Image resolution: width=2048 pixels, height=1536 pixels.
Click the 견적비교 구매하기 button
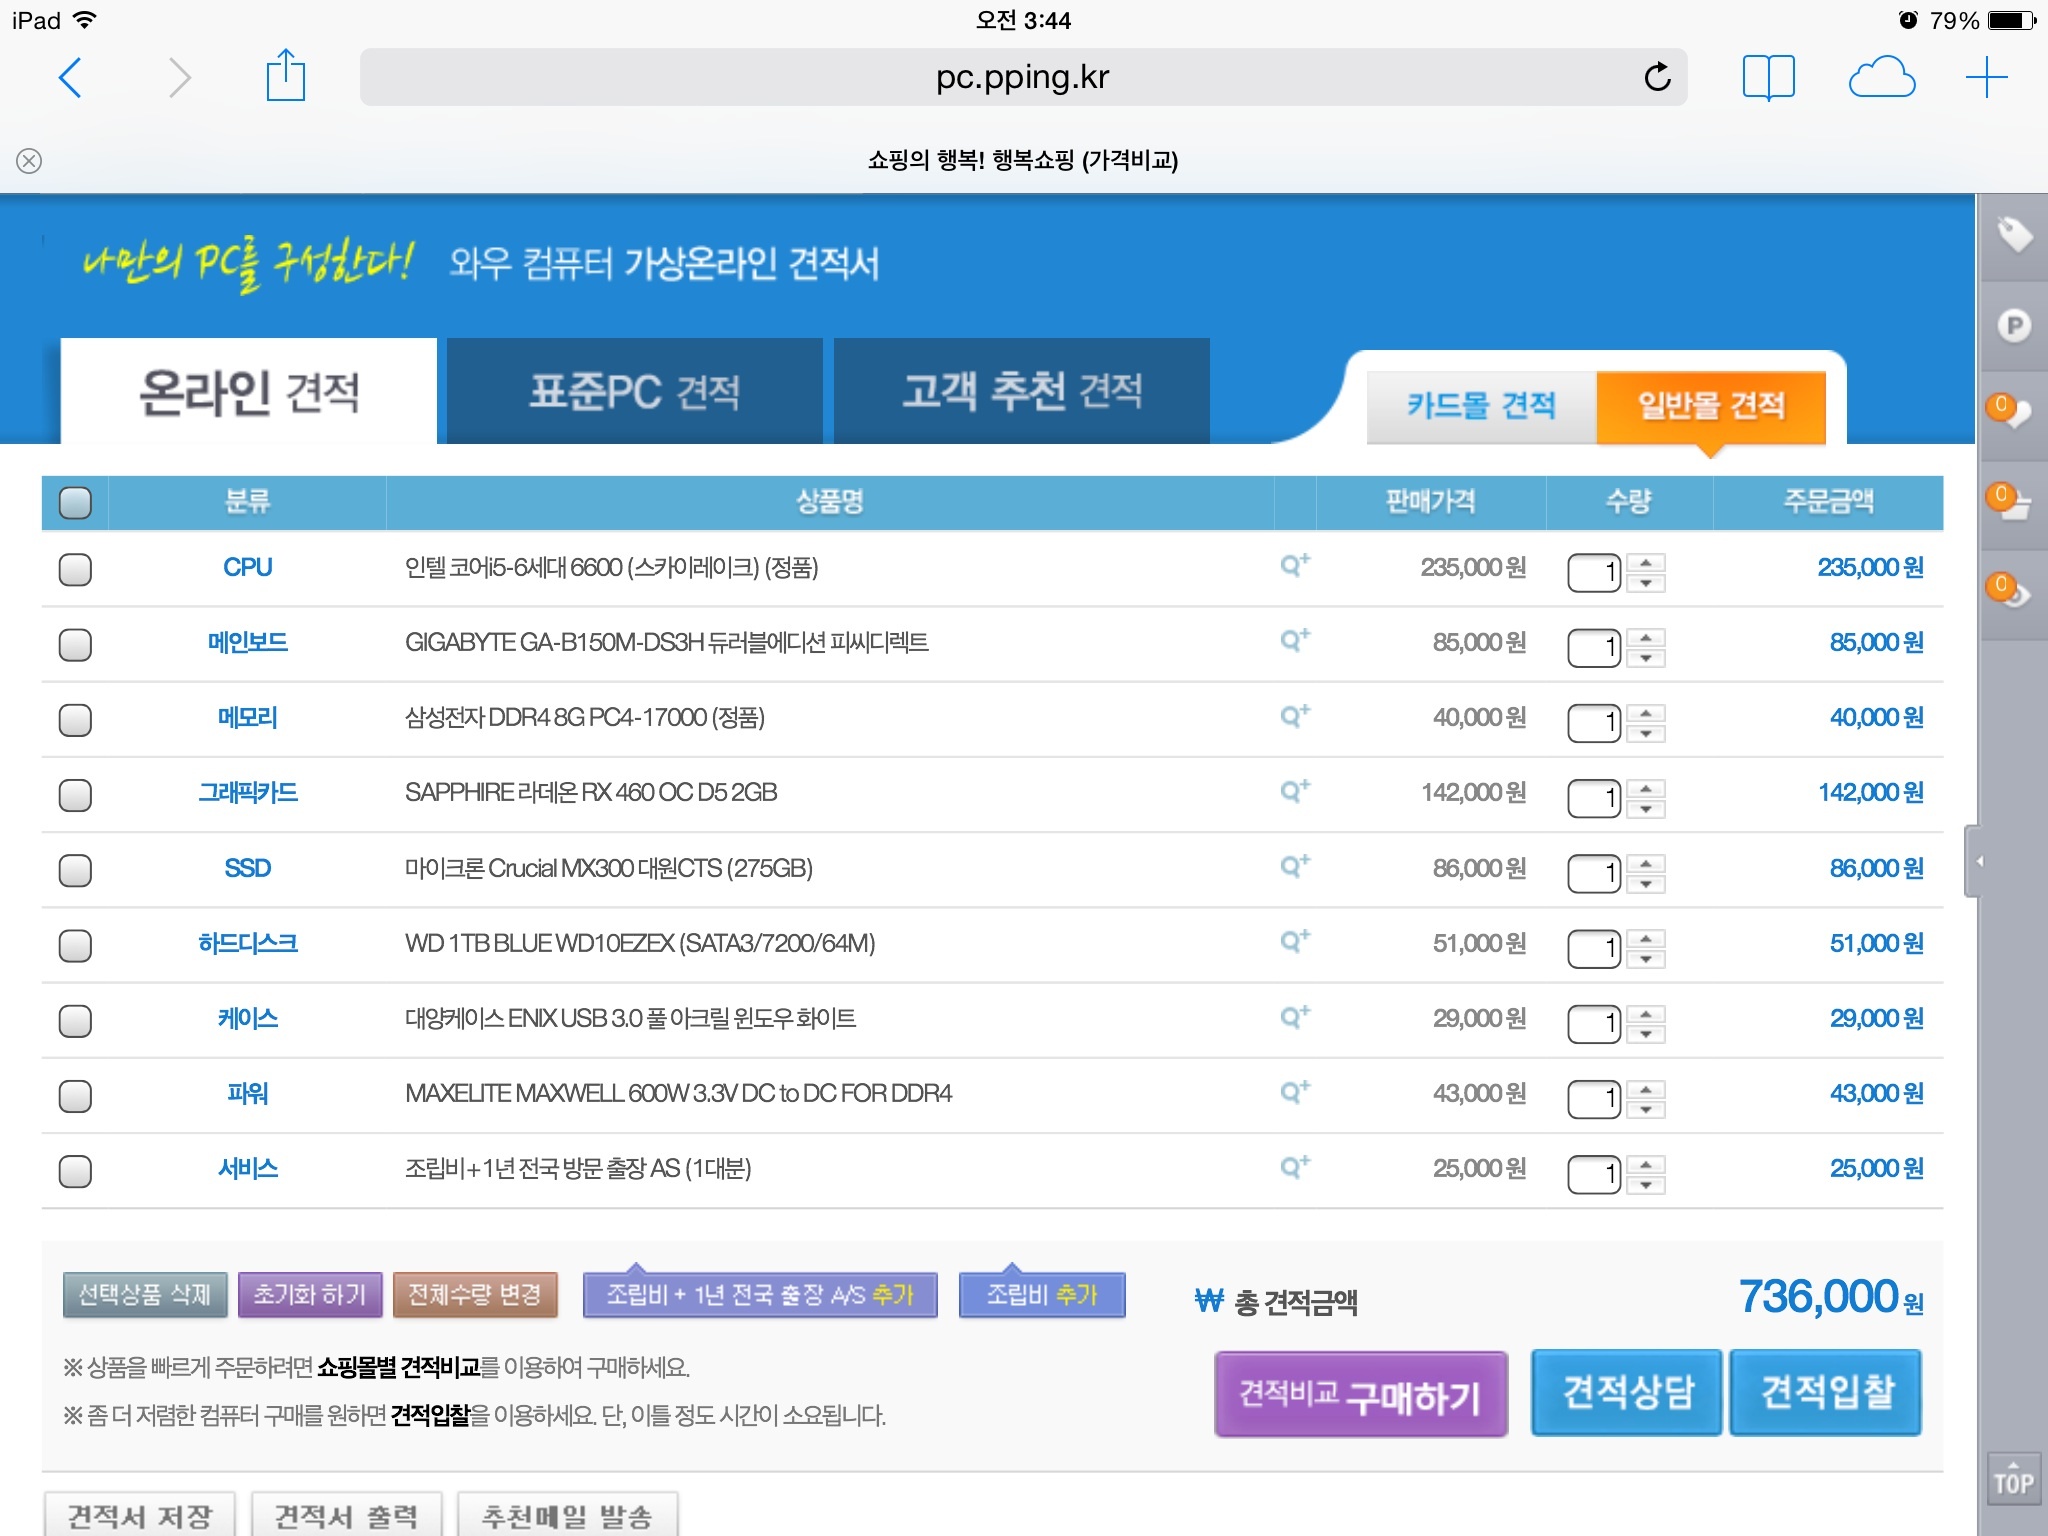[x=1360, y=1395]
